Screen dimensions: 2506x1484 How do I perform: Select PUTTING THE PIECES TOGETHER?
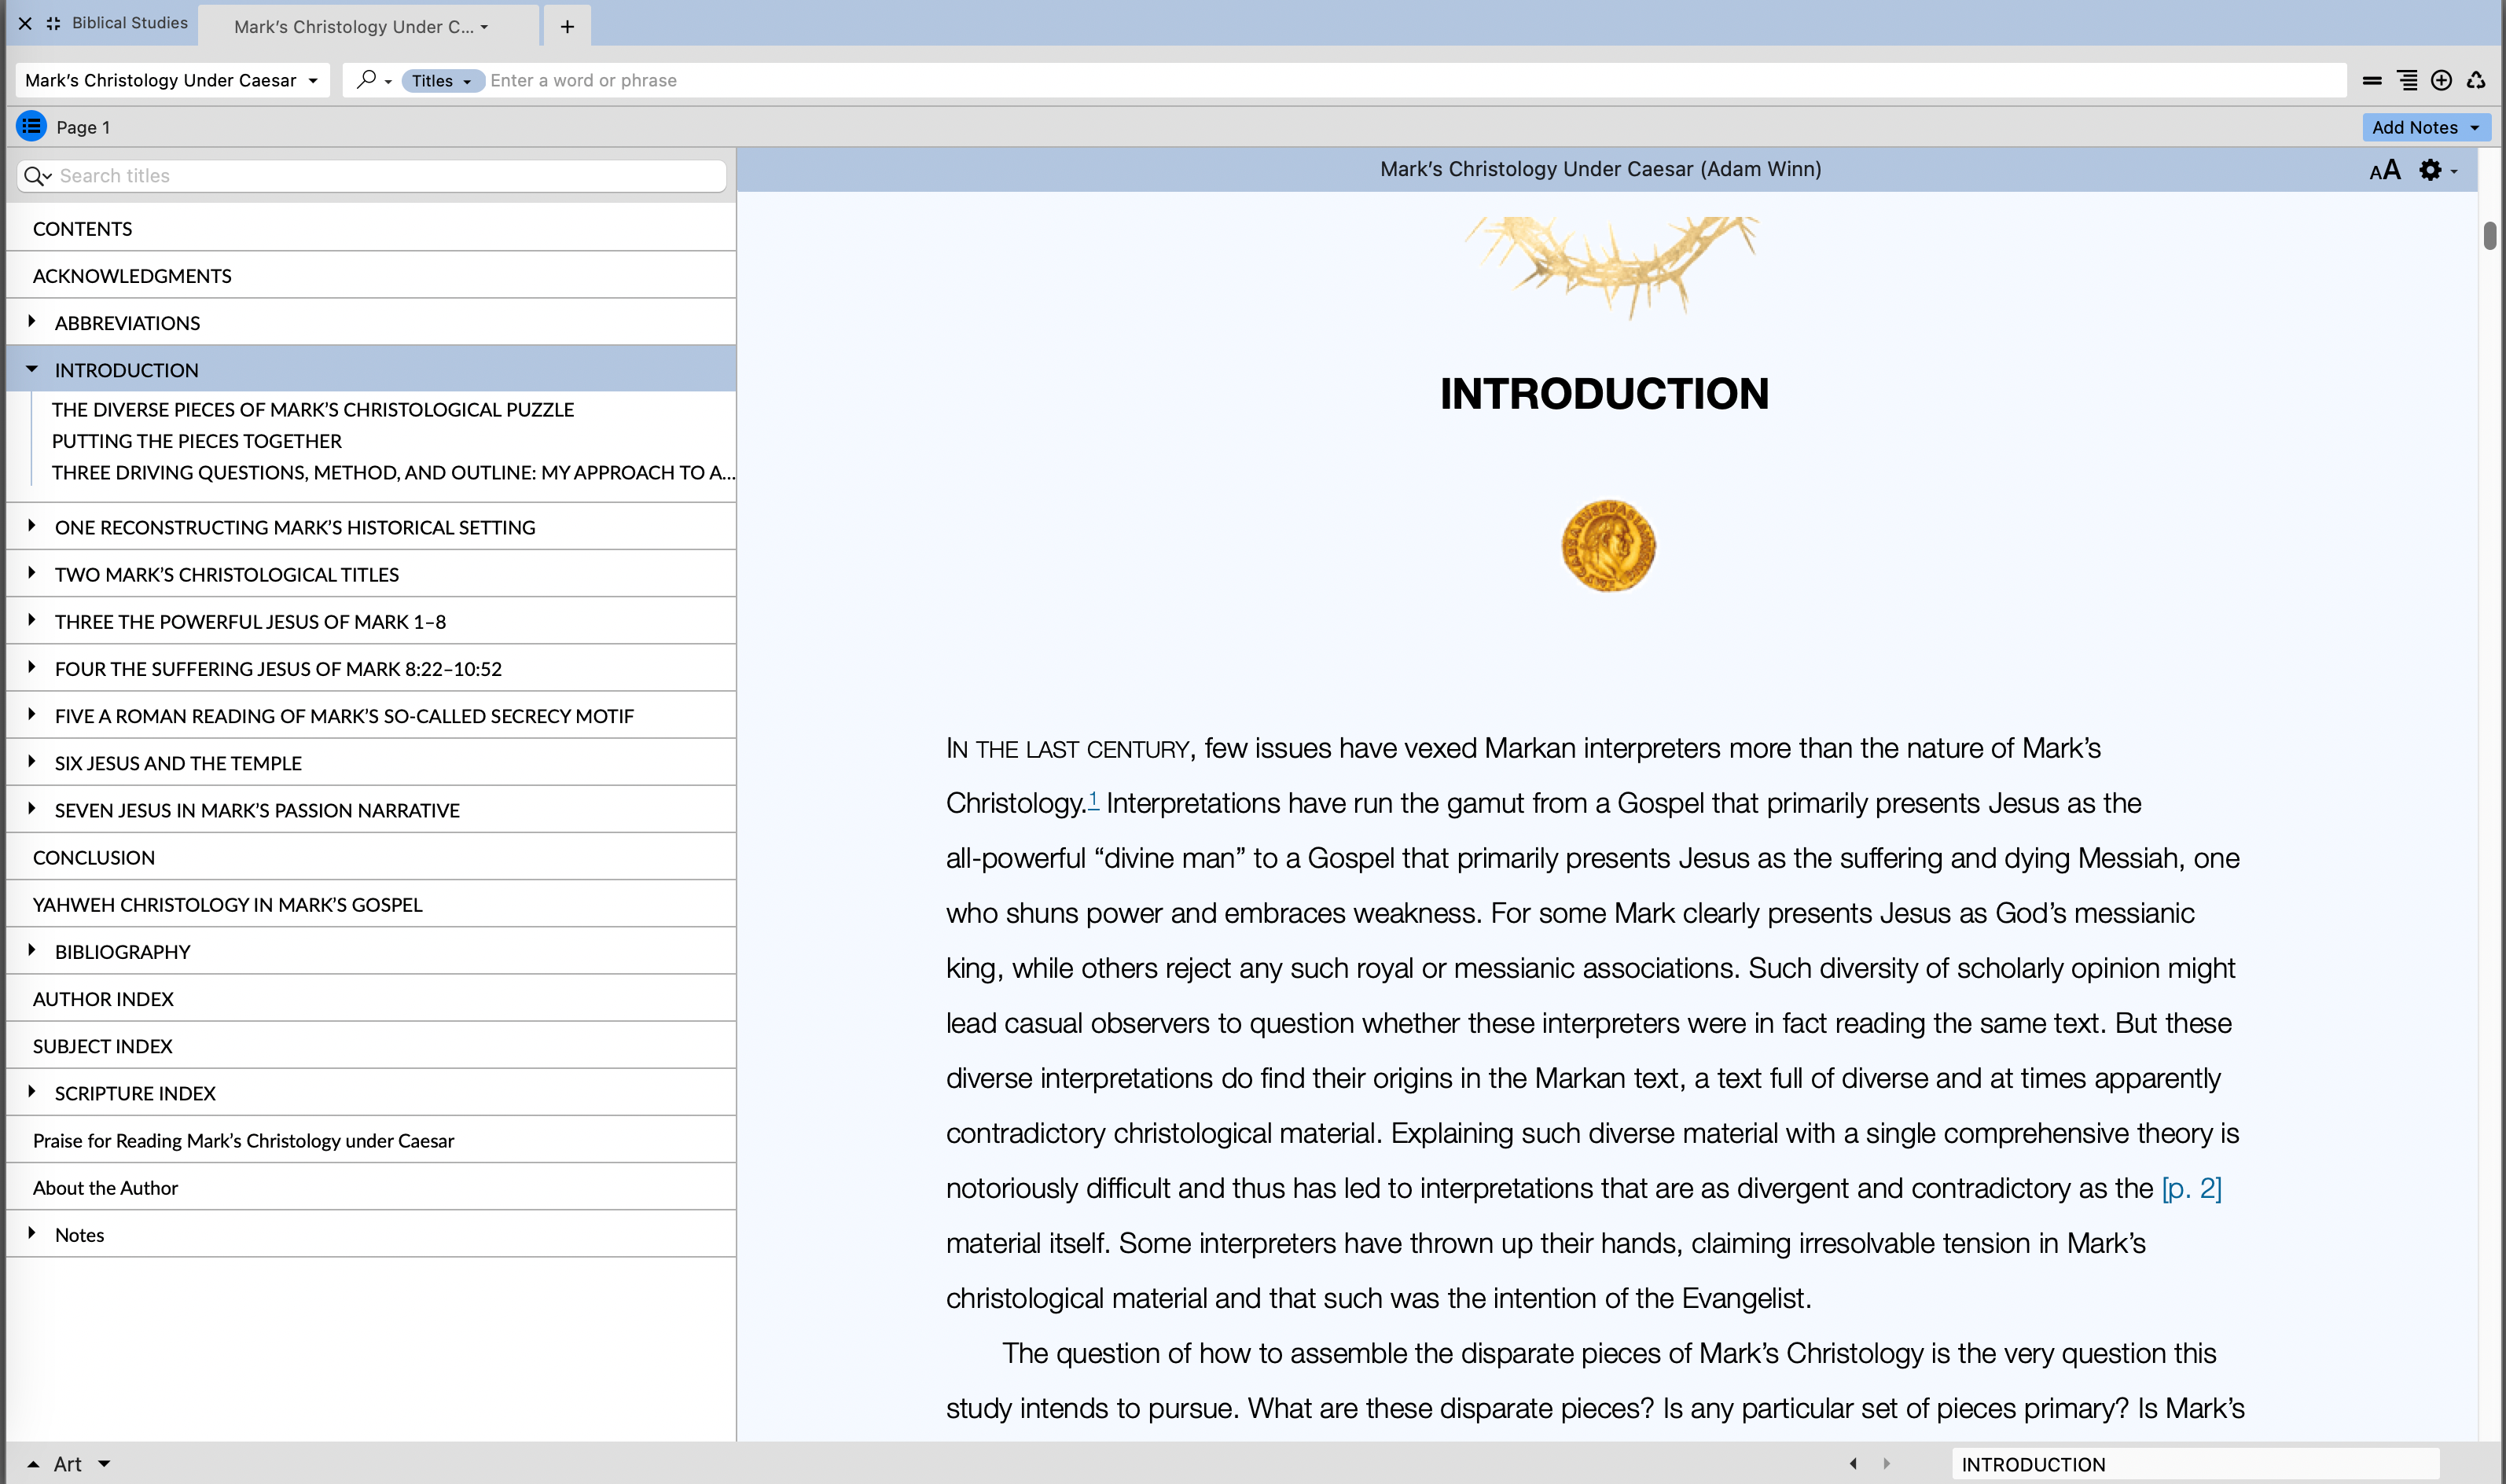pyautogui.click(x=197, y=441)
